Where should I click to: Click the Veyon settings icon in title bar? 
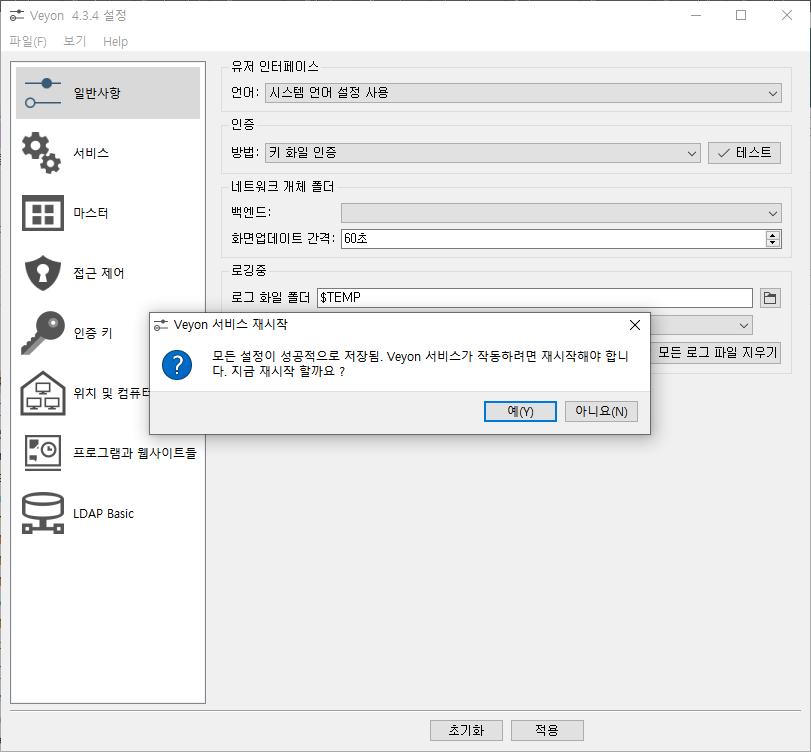pos(17,16)
